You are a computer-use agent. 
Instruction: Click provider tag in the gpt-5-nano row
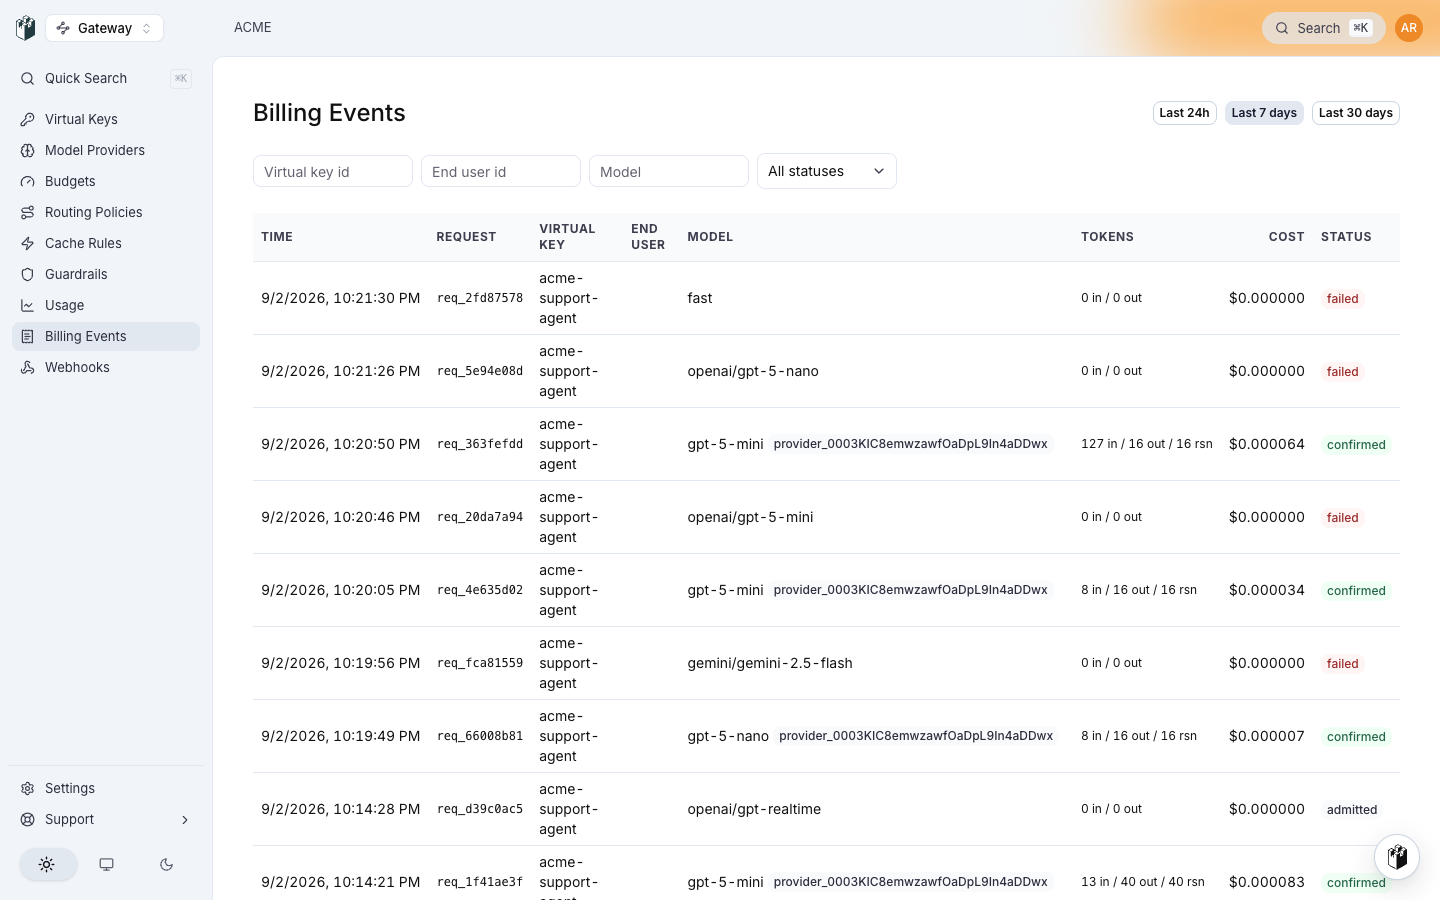coord(916,736)
